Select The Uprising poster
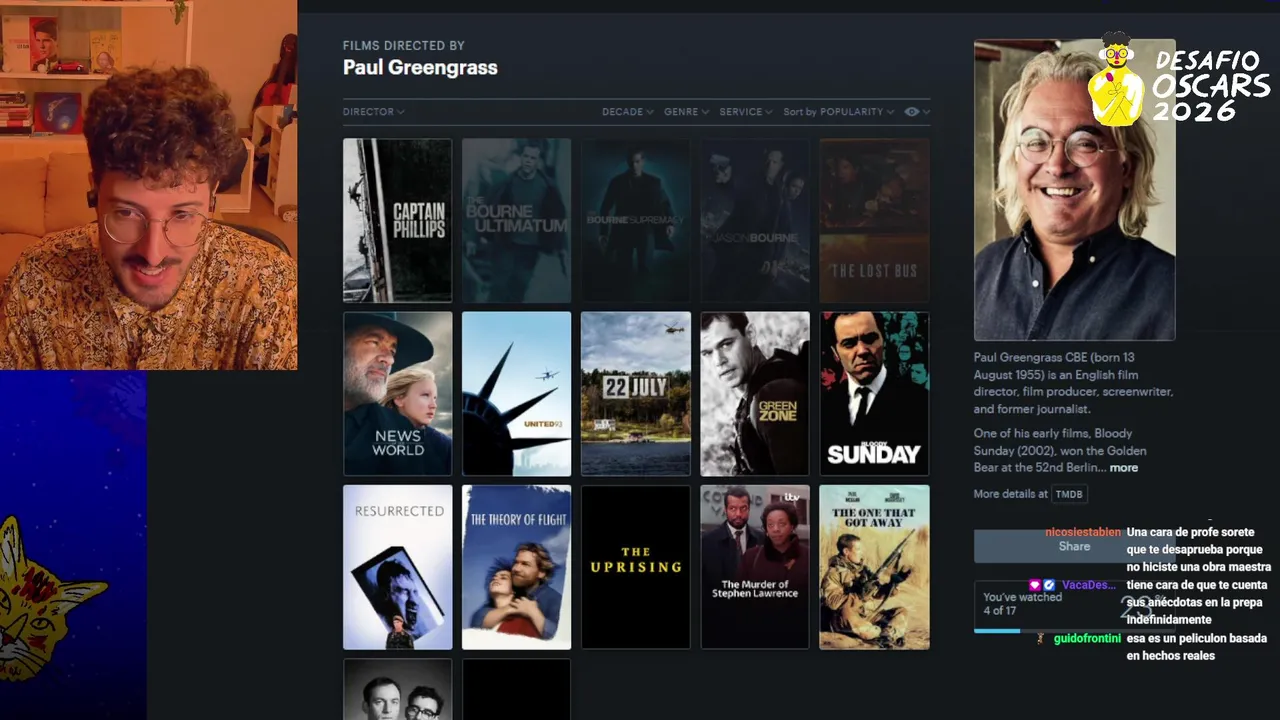This screenshot has height=720, width=1280. pos(635,567)
